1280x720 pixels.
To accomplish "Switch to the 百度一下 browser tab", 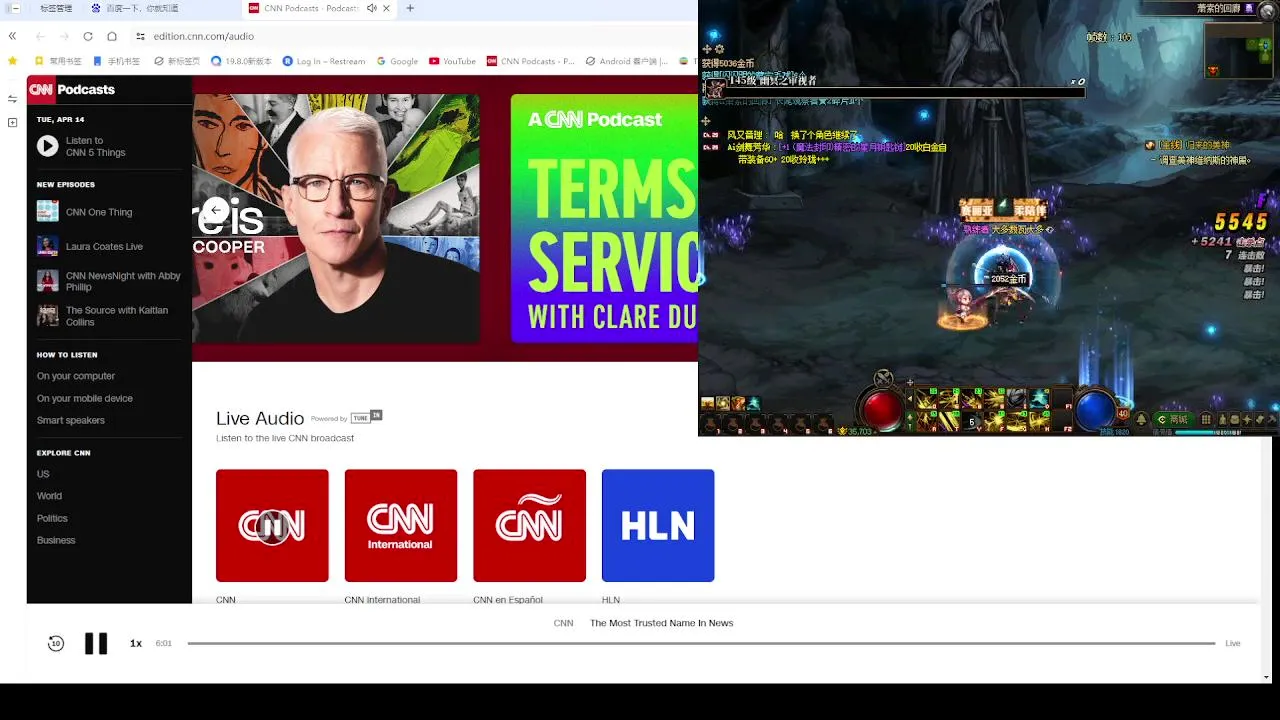I will [x=134, y=8].
